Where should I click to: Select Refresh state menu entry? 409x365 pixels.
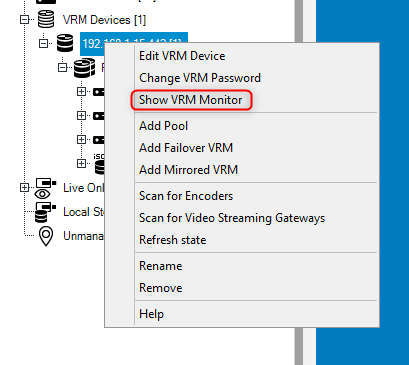click(x=172, y=240)
